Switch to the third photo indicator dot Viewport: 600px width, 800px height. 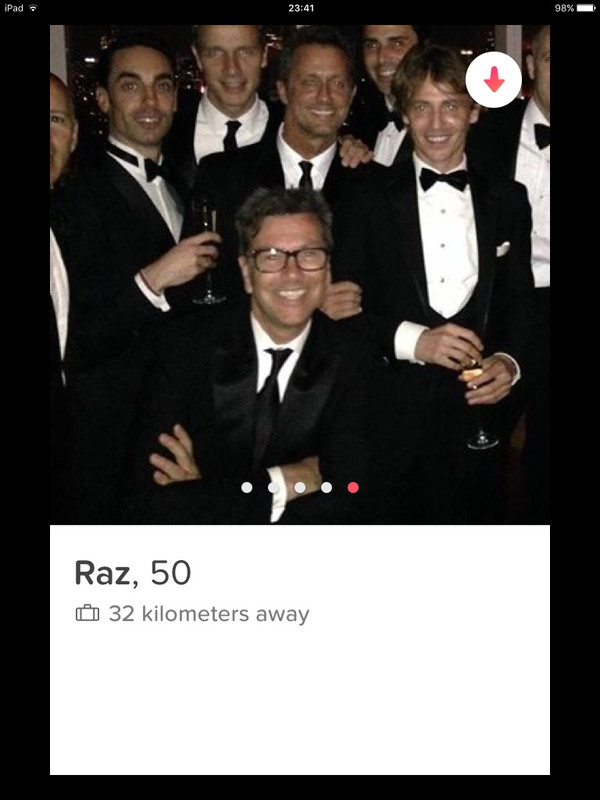(x=300, y=488)
